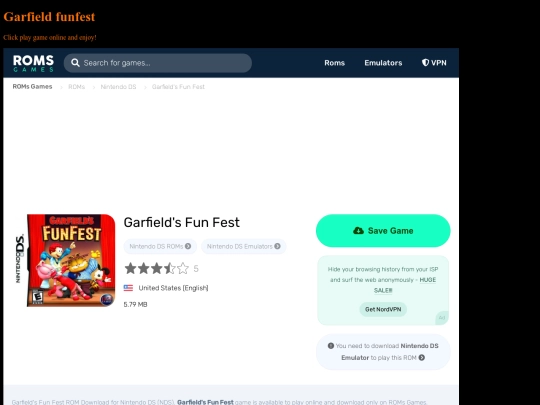
Task: Click the Nintendo DS Emulators arrow icon
Action: (278, 246)
